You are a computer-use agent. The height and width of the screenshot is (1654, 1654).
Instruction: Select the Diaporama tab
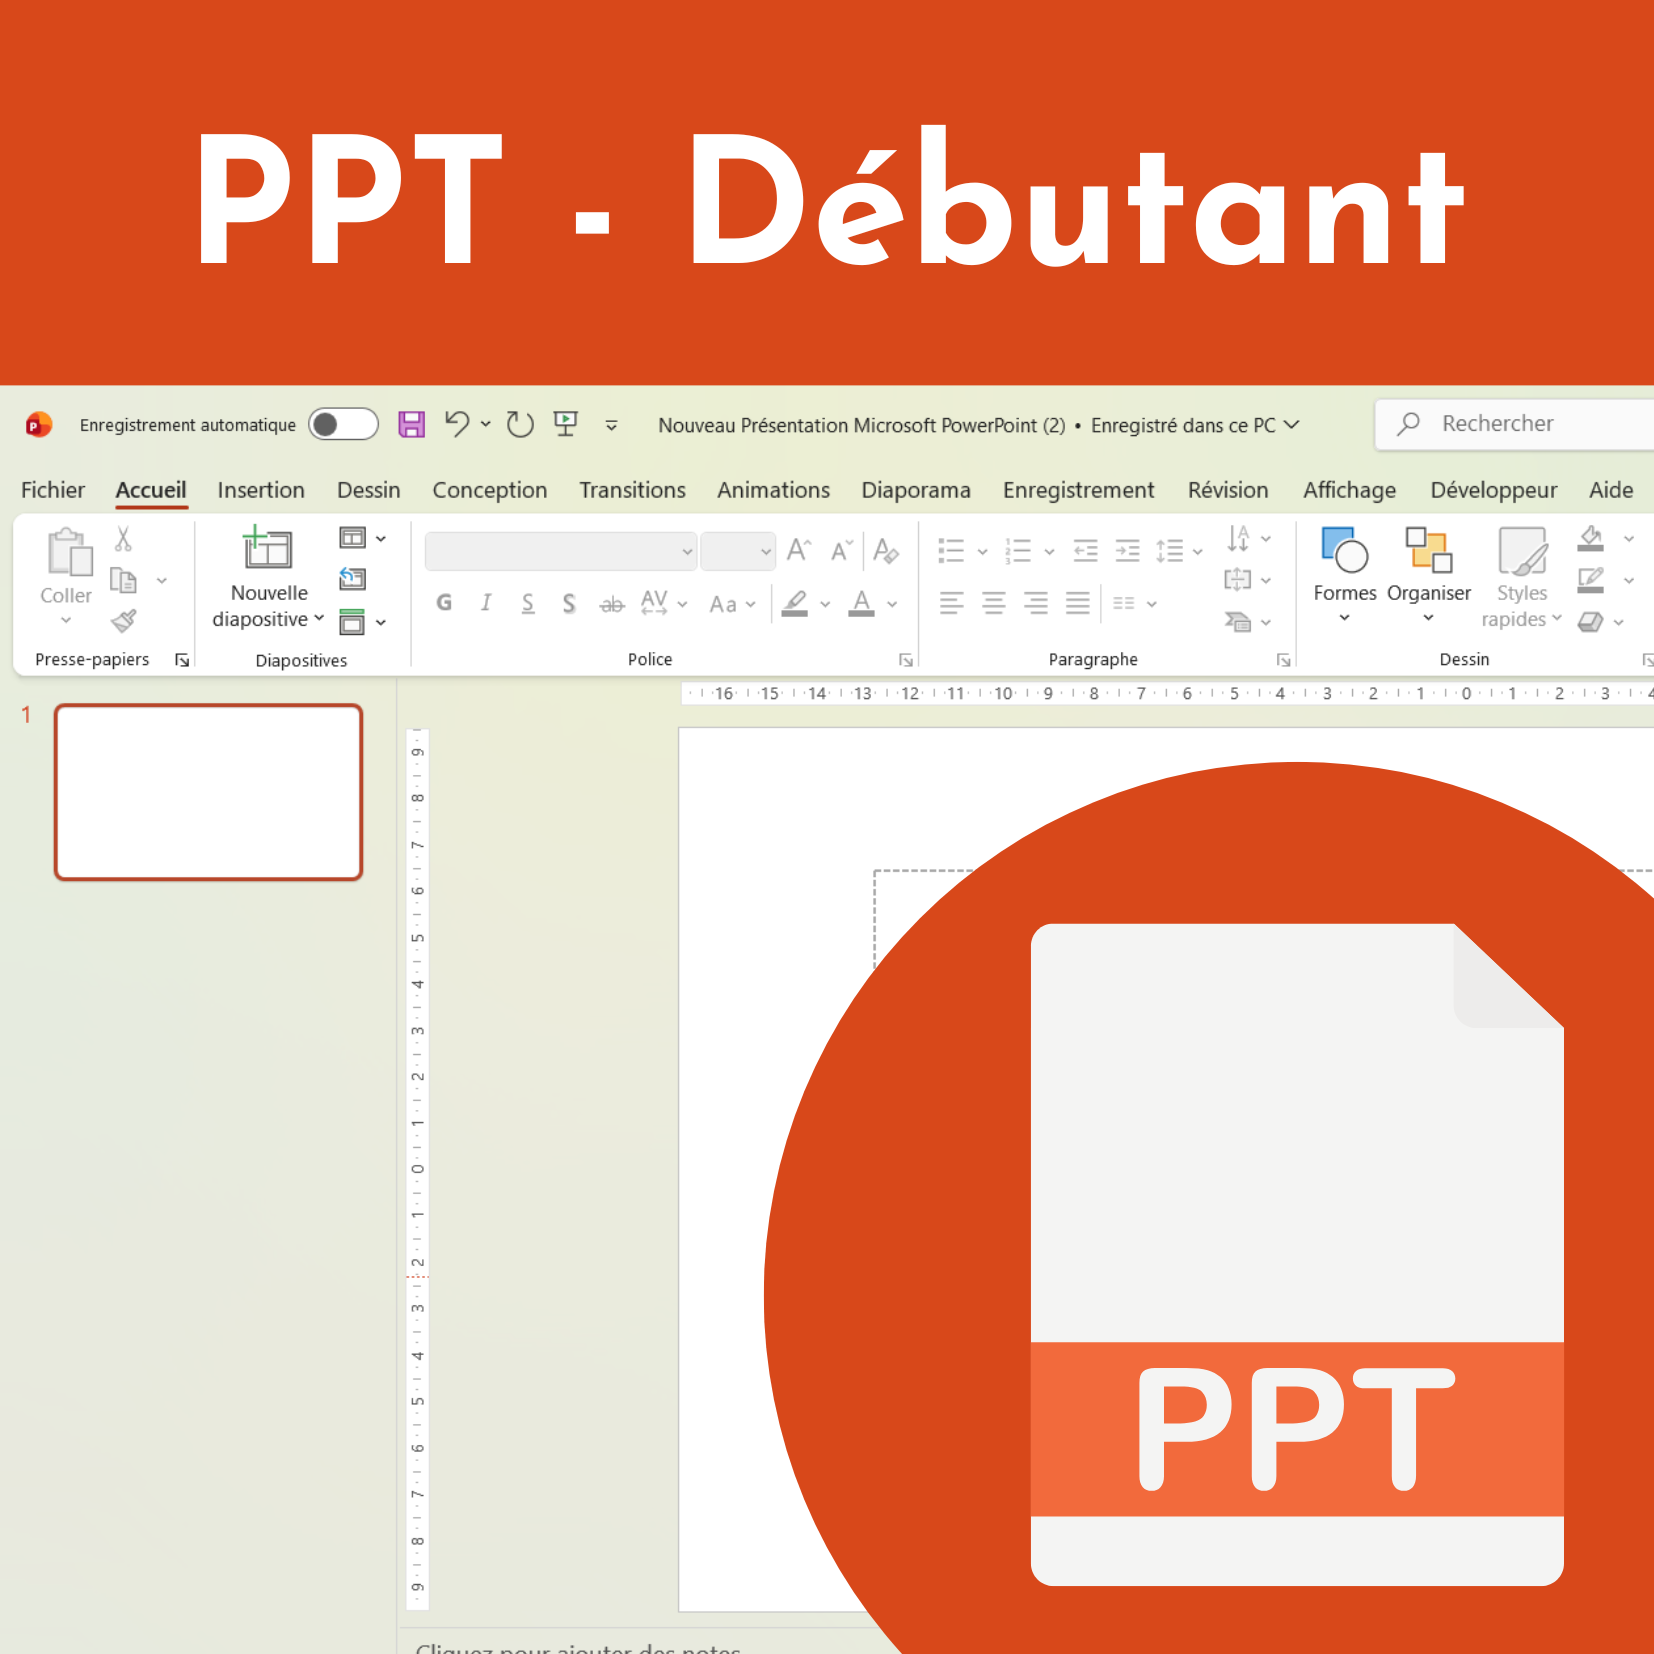[916, 490]
